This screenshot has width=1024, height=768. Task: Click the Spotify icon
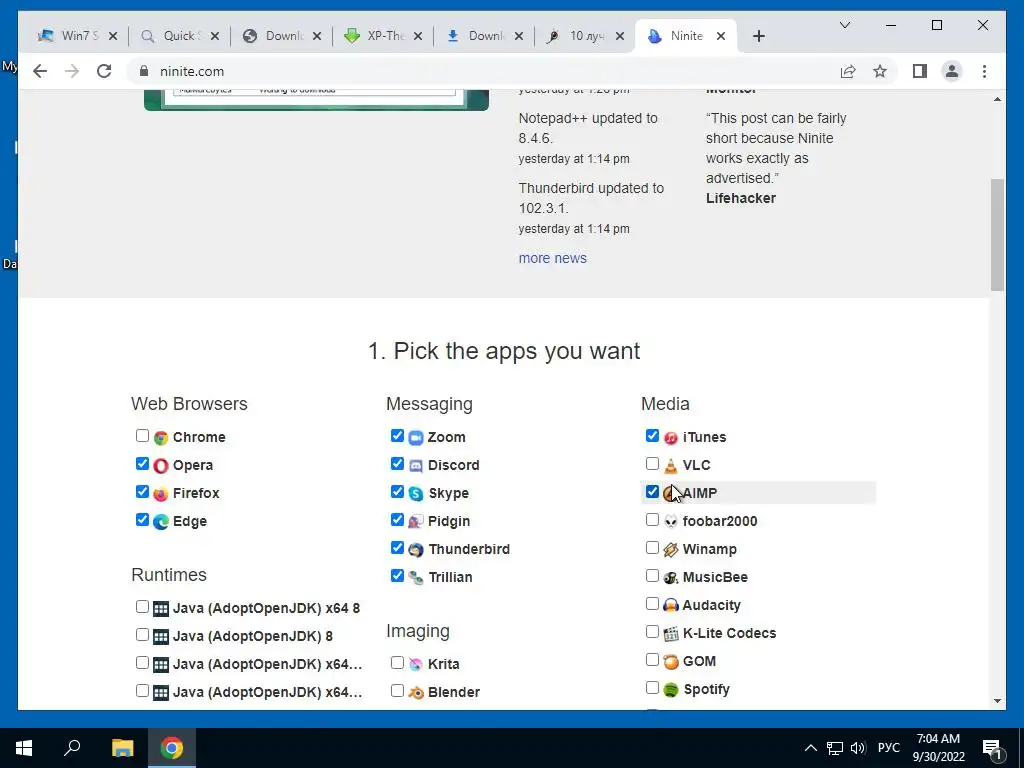tap(671, 690)
